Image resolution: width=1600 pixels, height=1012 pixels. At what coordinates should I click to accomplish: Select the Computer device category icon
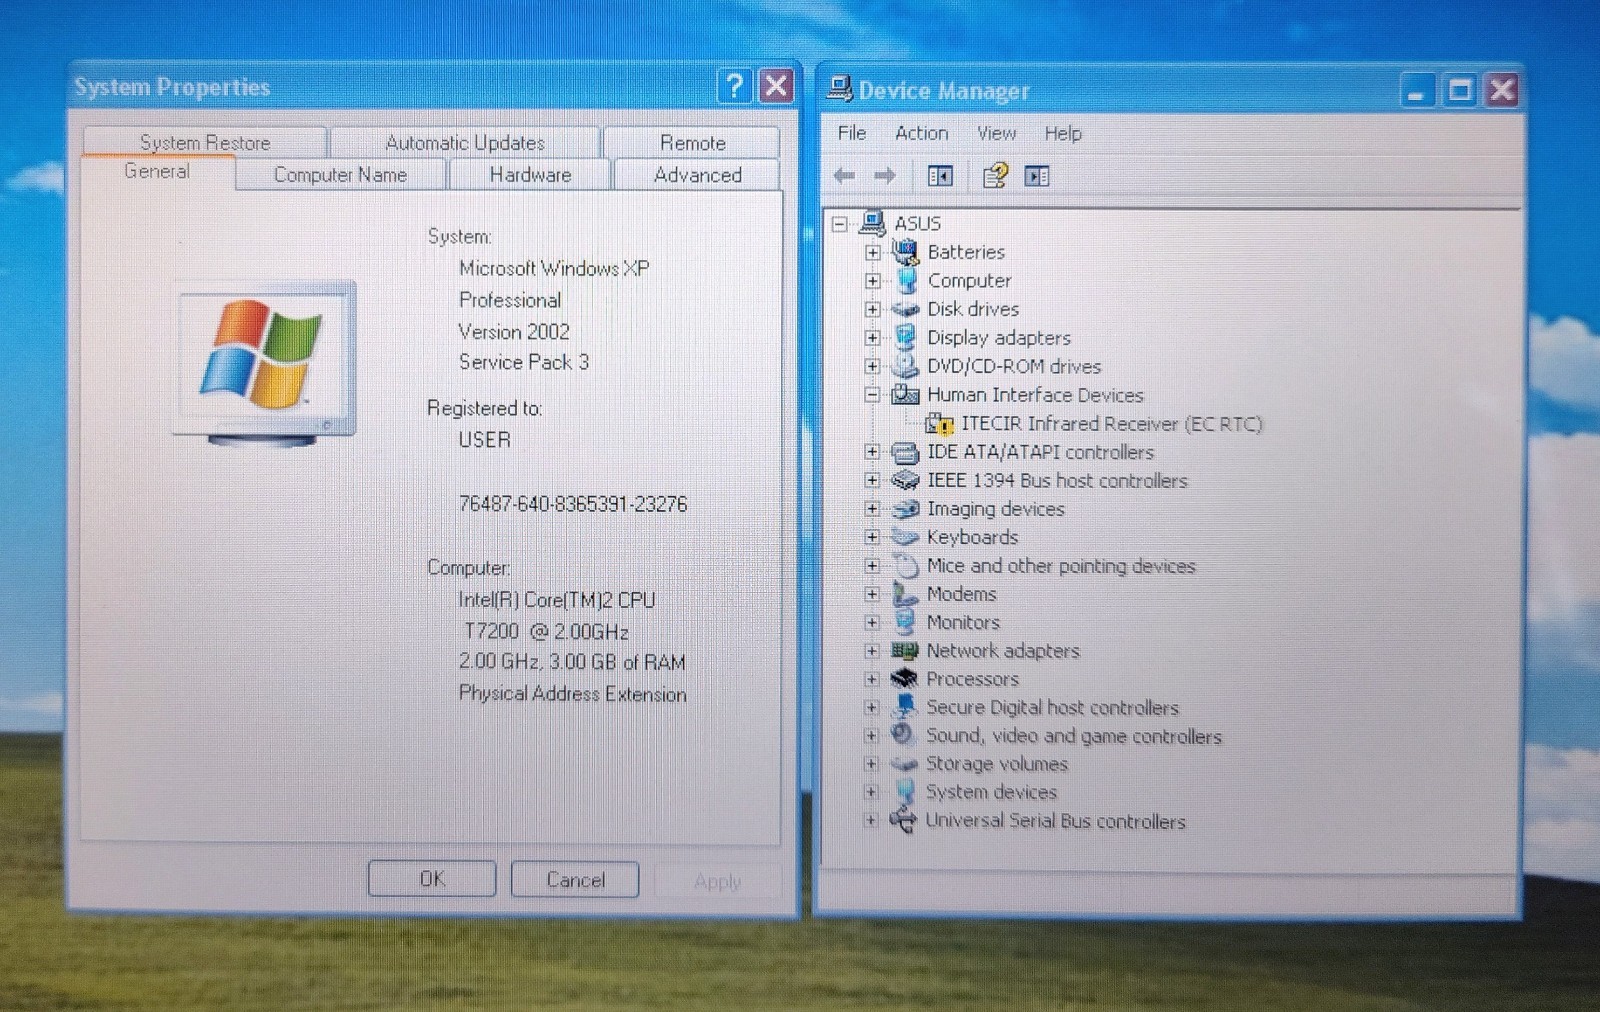[906, 280]
